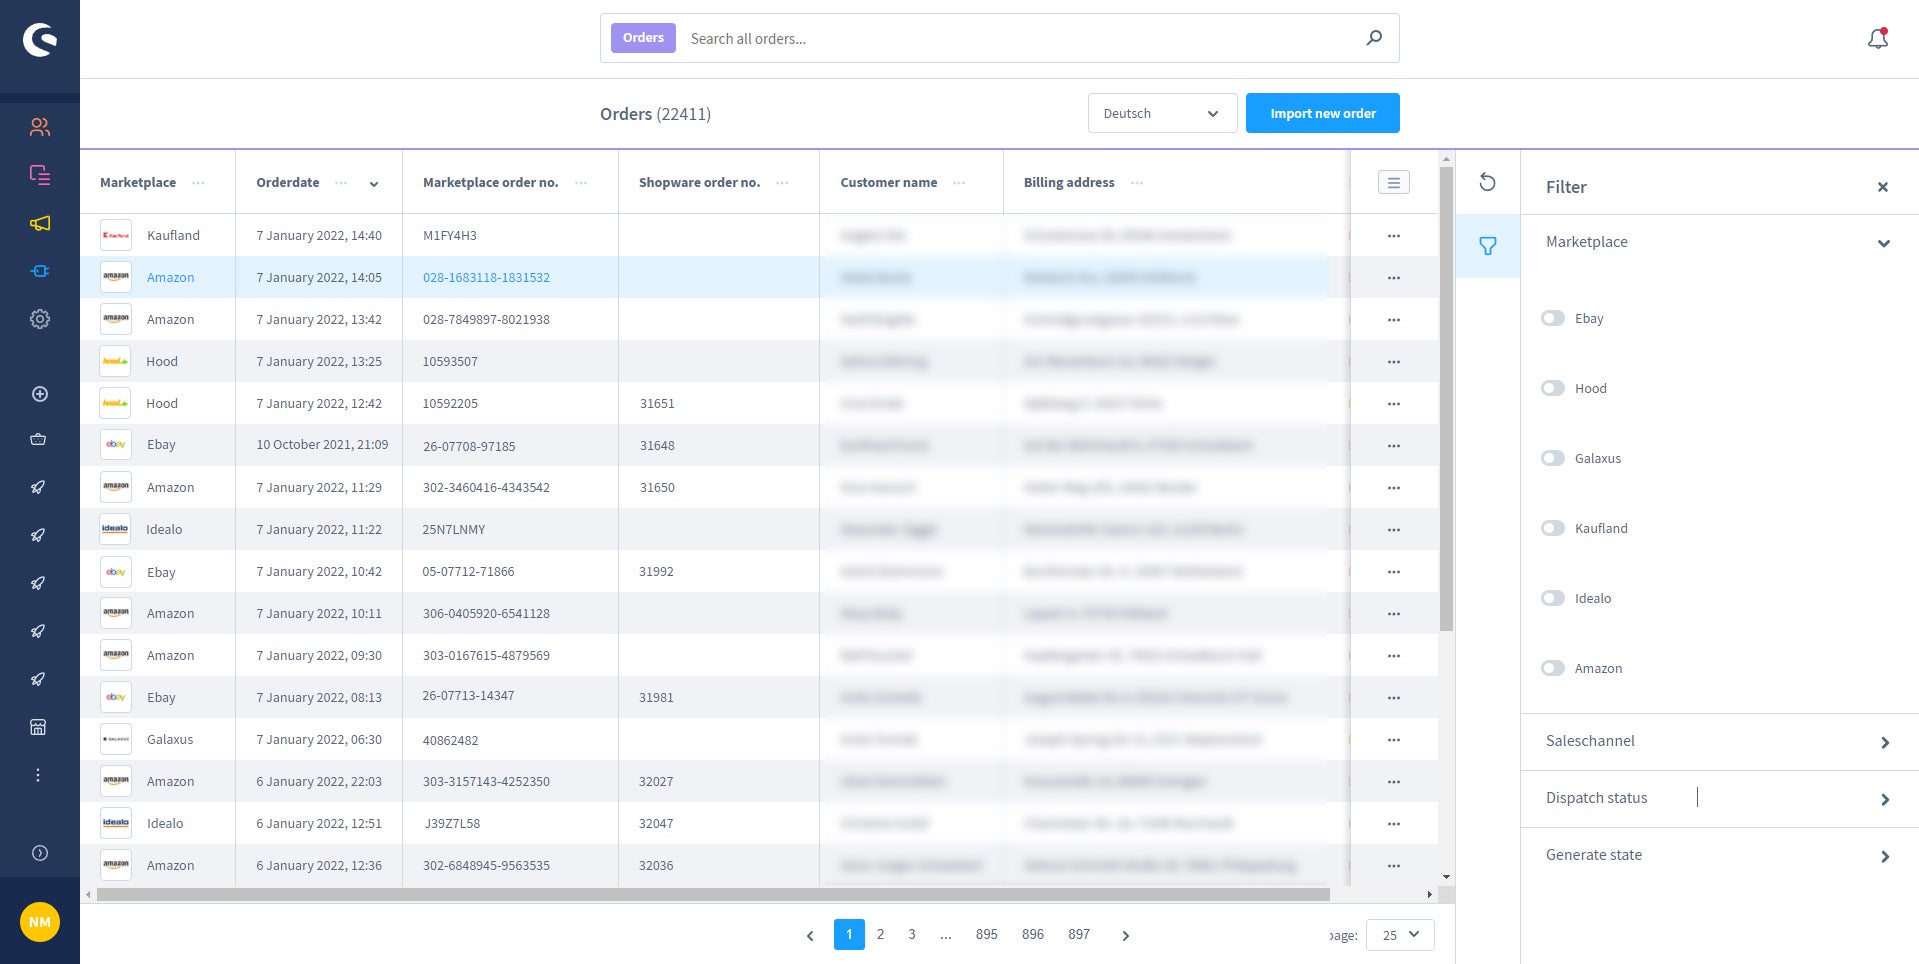This screenshot has width=1919, height=964.
Task: Enable the Galaxus marketplace filter
Action: 1553,458
